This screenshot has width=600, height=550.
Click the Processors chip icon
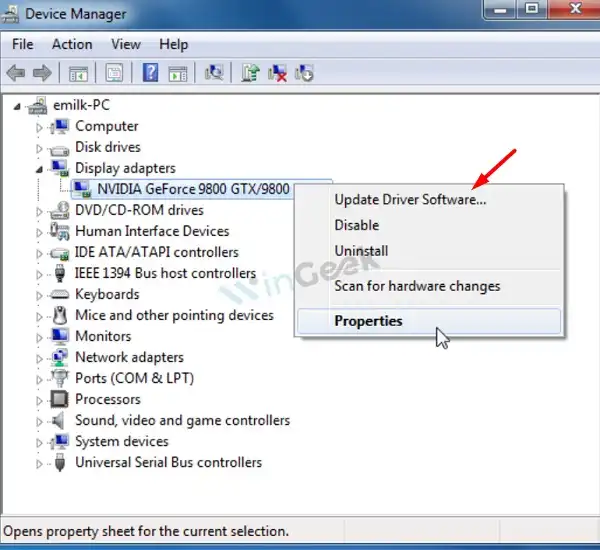(60, 400)
